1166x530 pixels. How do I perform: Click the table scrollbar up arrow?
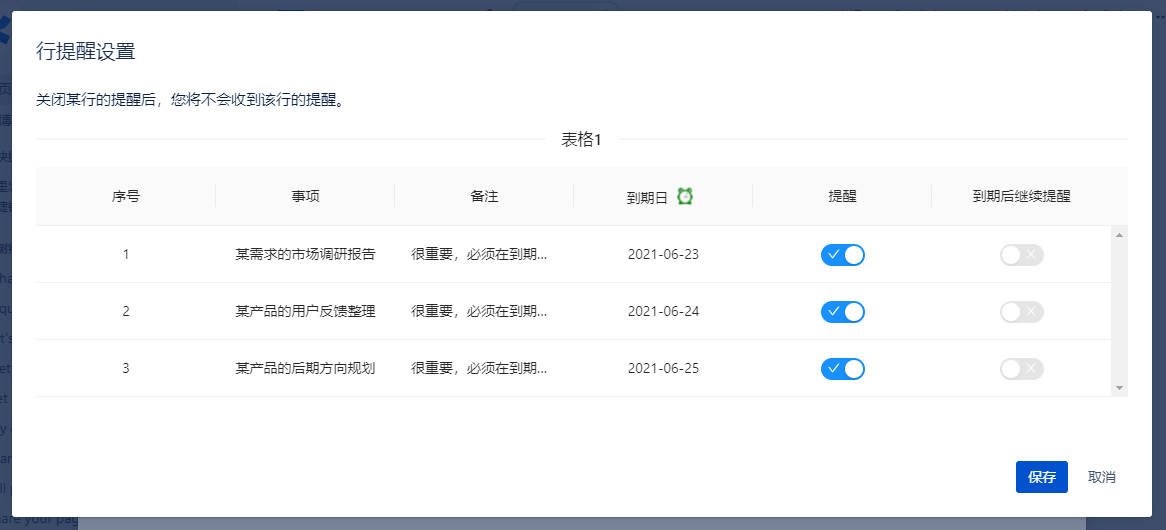[x=1119, y=235]
